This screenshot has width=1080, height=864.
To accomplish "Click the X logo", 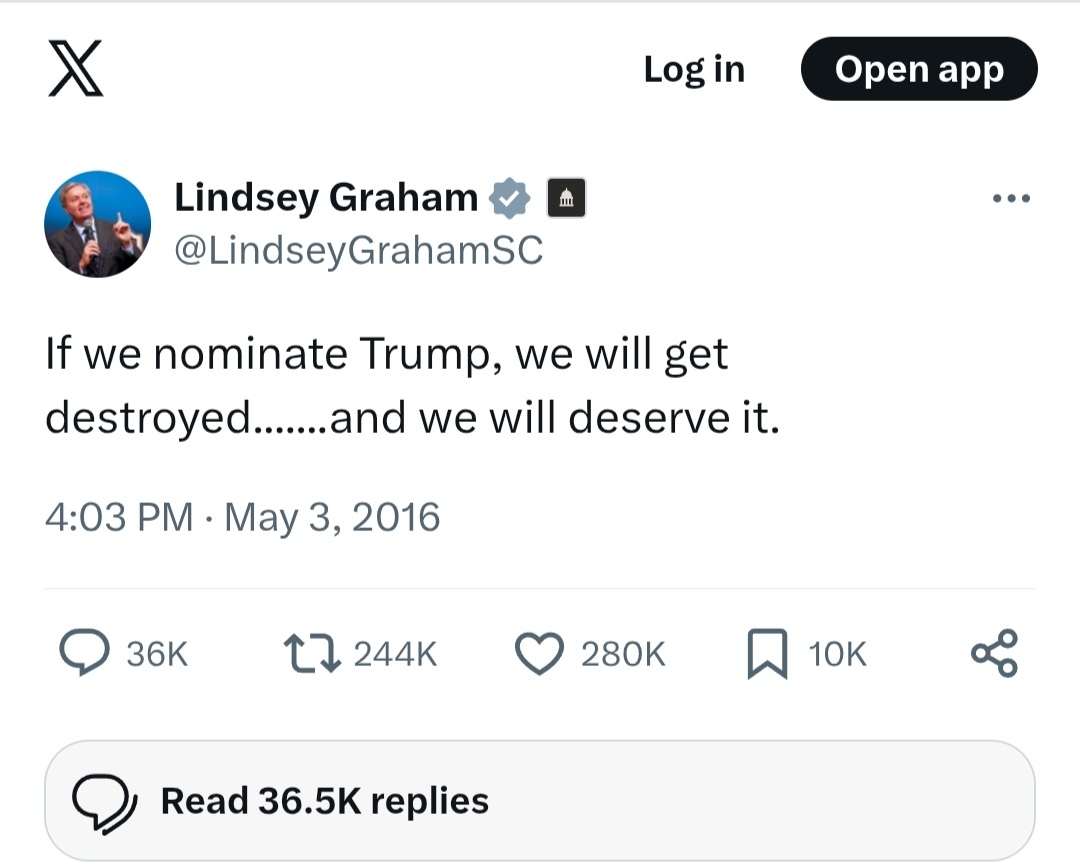I will [76, 70].
